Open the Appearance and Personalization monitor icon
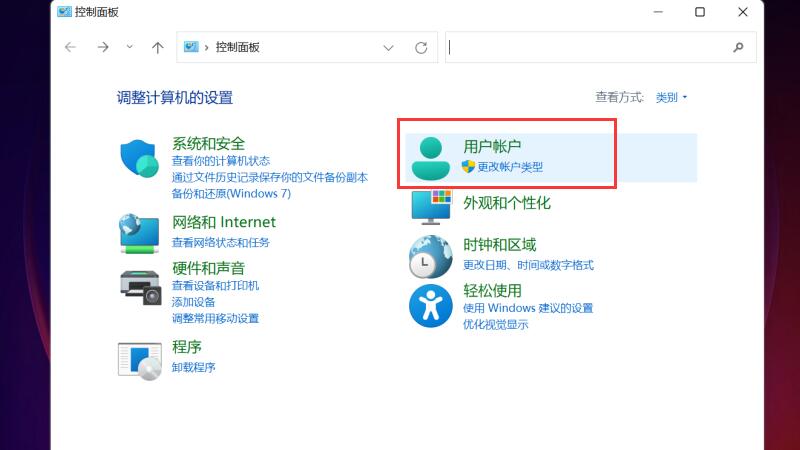 click(432, 207)
